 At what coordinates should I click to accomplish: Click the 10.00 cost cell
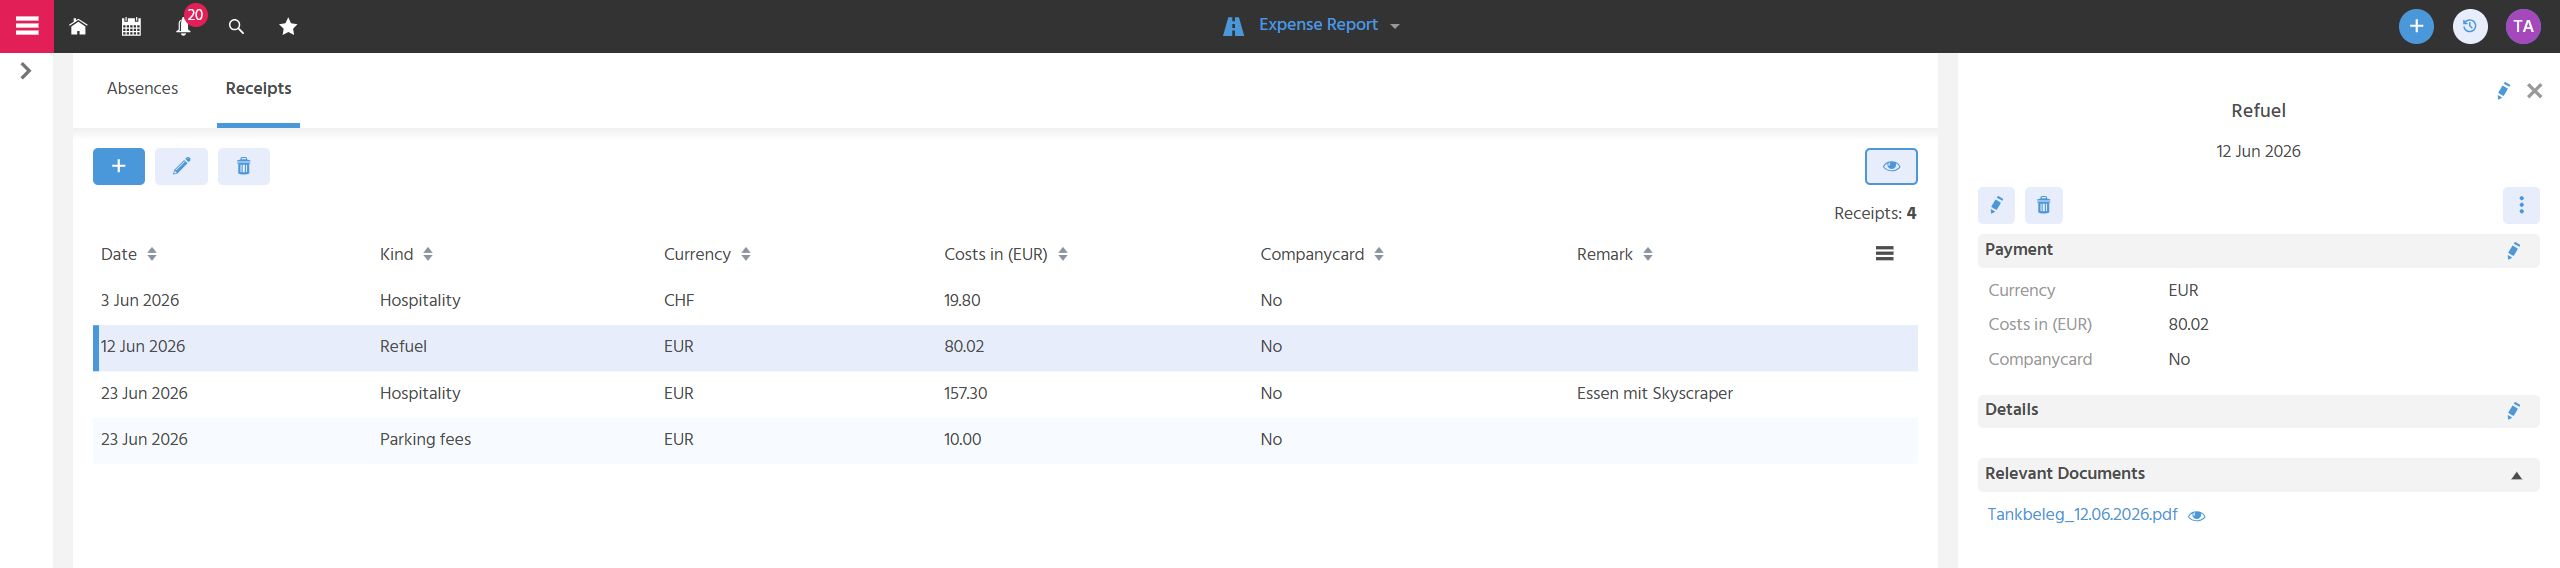[x=962, y=439]
